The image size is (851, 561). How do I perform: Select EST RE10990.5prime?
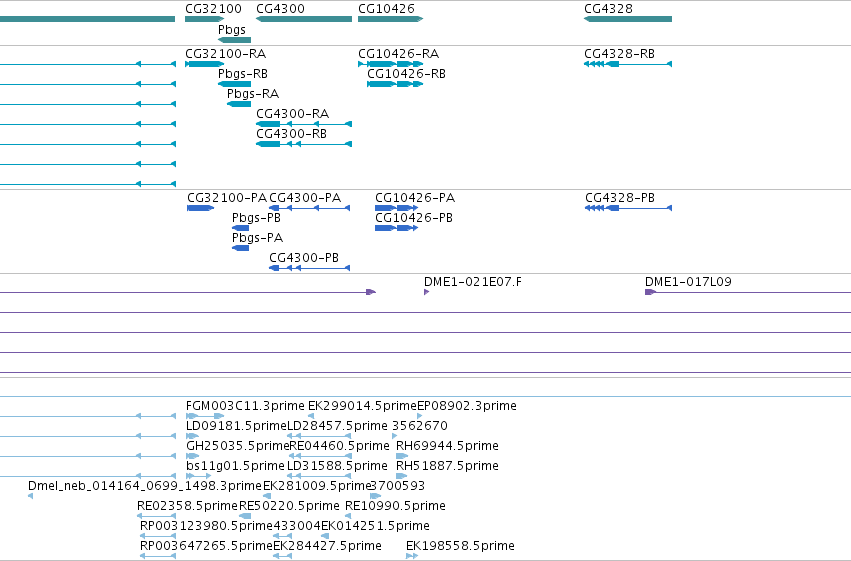pyautogui.click(x=348, y=516)
